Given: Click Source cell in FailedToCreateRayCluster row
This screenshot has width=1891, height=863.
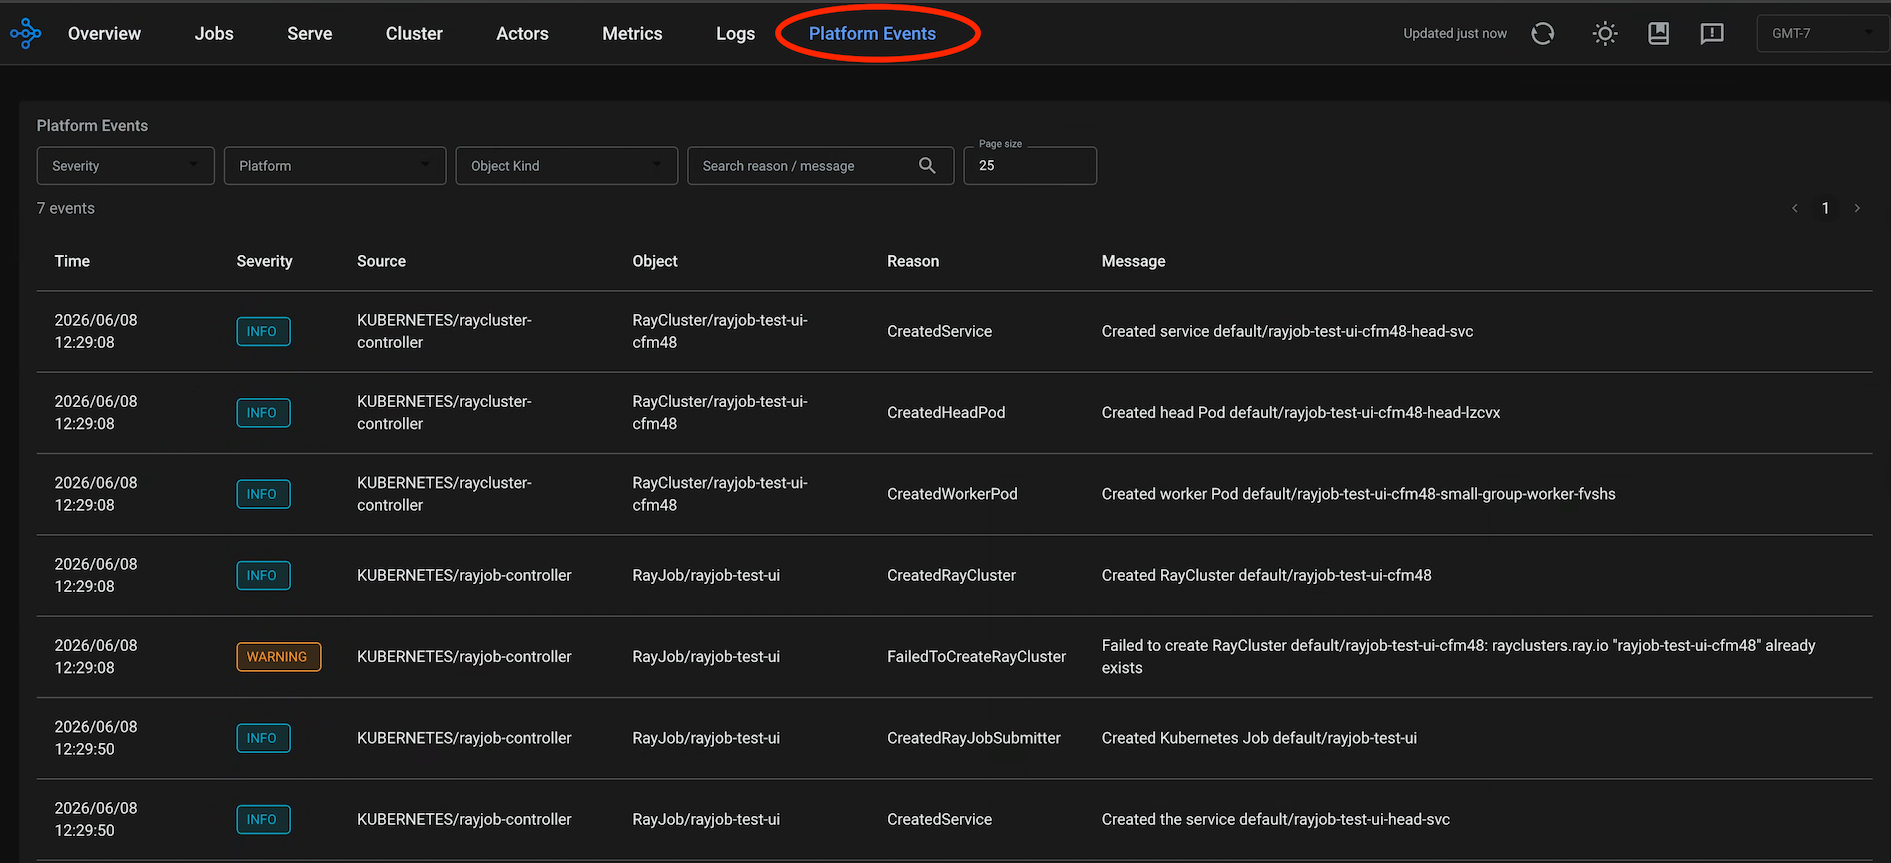Looking at the screenshot, I should (464, 657).
